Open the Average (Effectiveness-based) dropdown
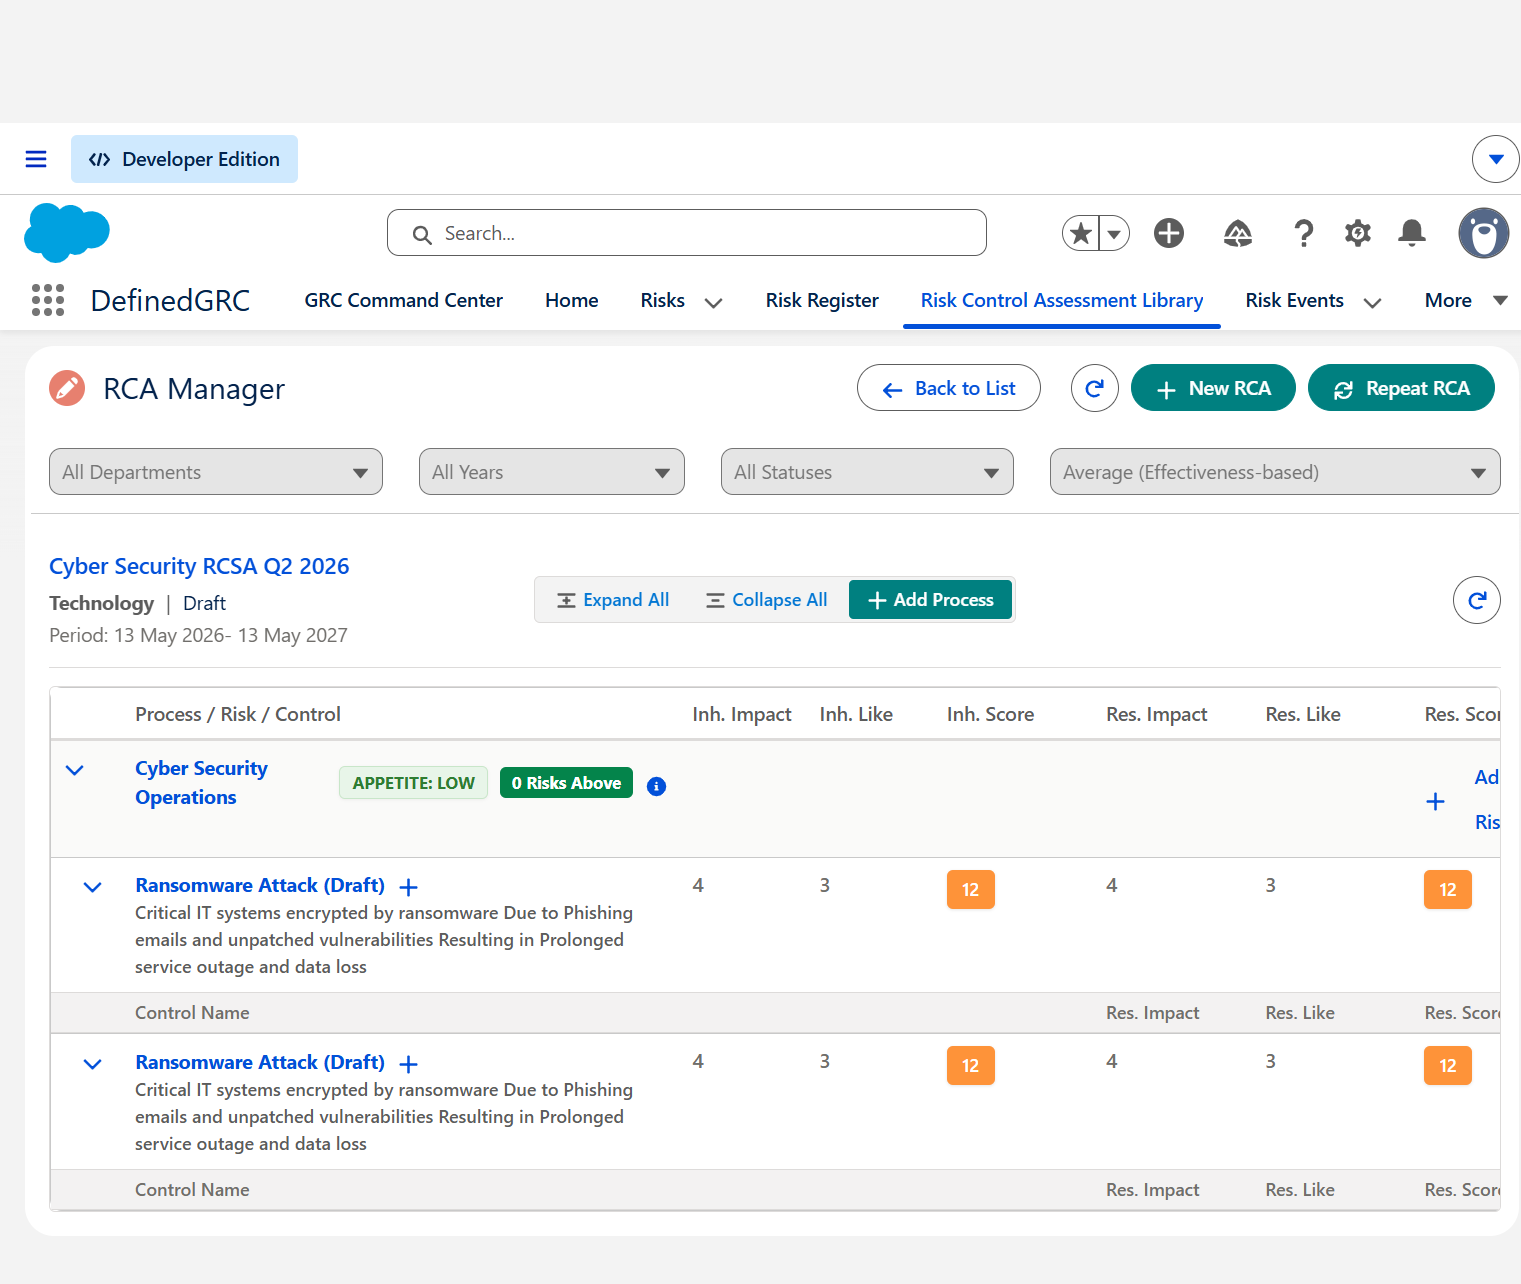The height and width of the screenshot is (1284, 1521). pyautogui.click(x=1275, y=472)
